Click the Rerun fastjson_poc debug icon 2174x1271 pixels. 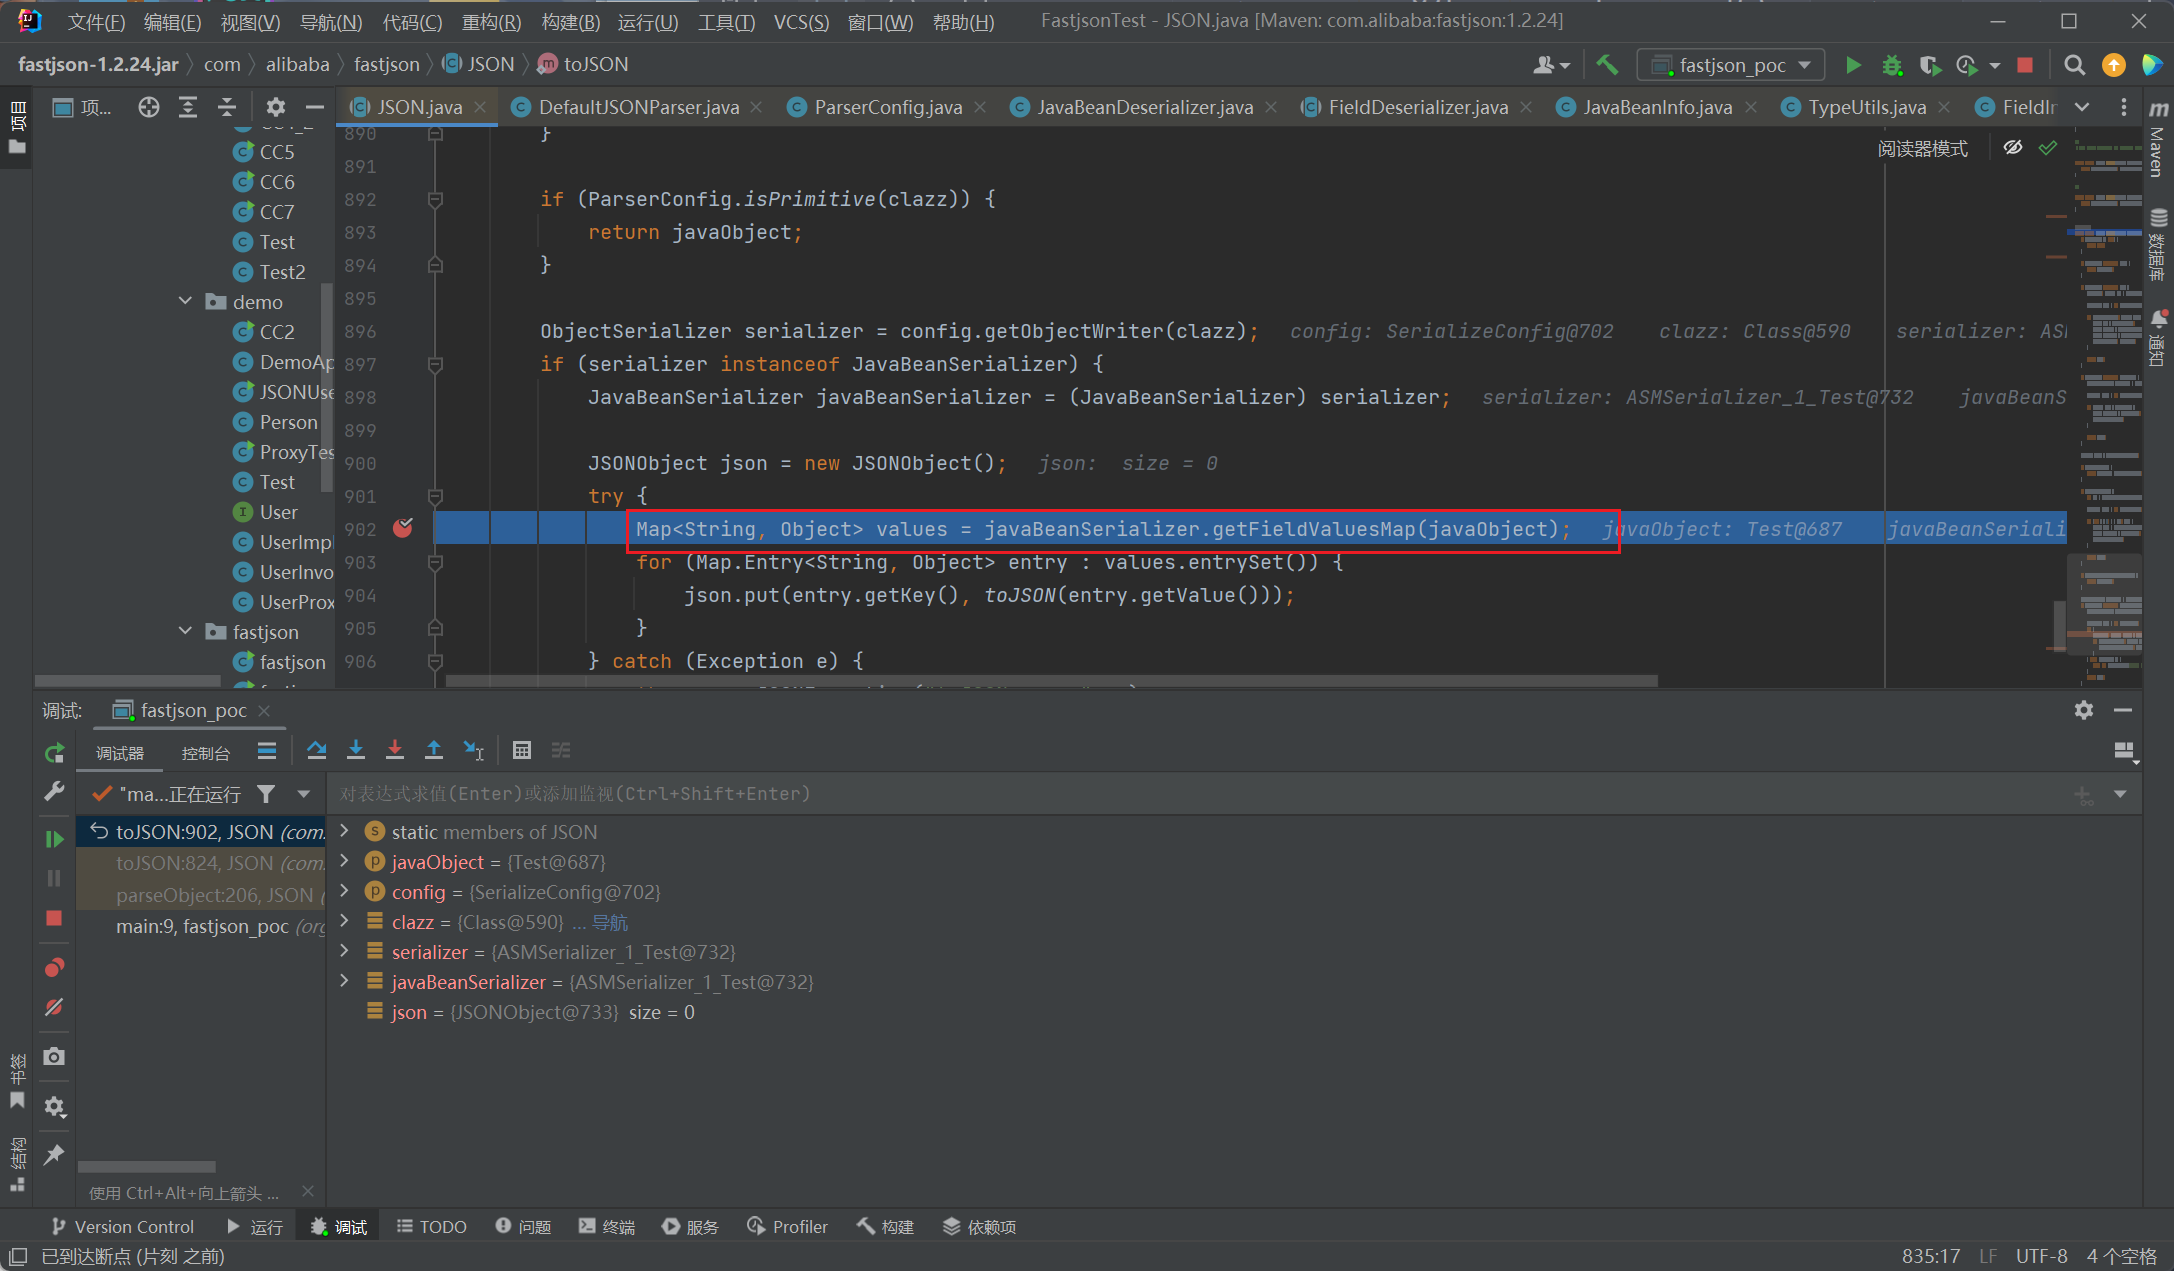tap(54, 753)
